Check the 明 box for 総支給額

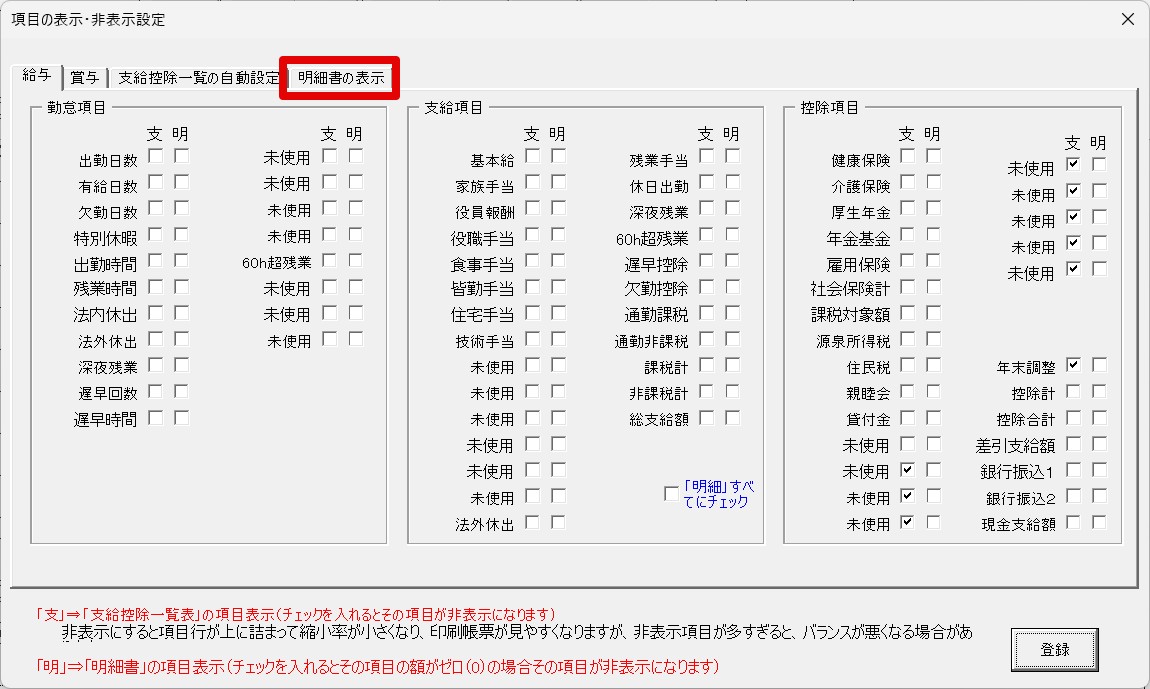[732, 418]
